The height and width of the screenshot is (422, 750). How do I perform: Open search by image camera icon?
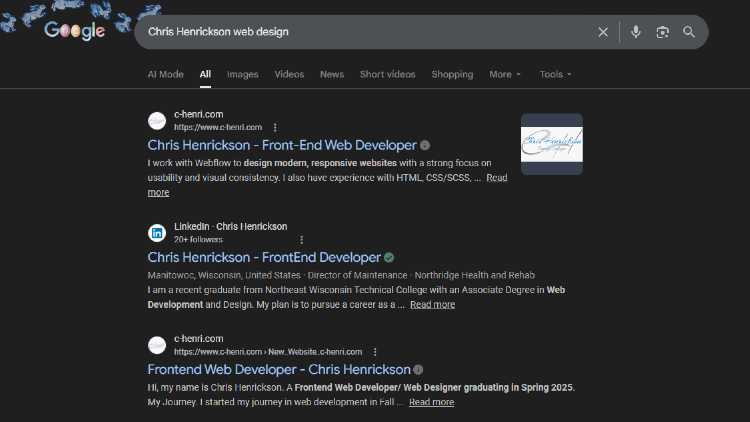click(x=662, y=32)
